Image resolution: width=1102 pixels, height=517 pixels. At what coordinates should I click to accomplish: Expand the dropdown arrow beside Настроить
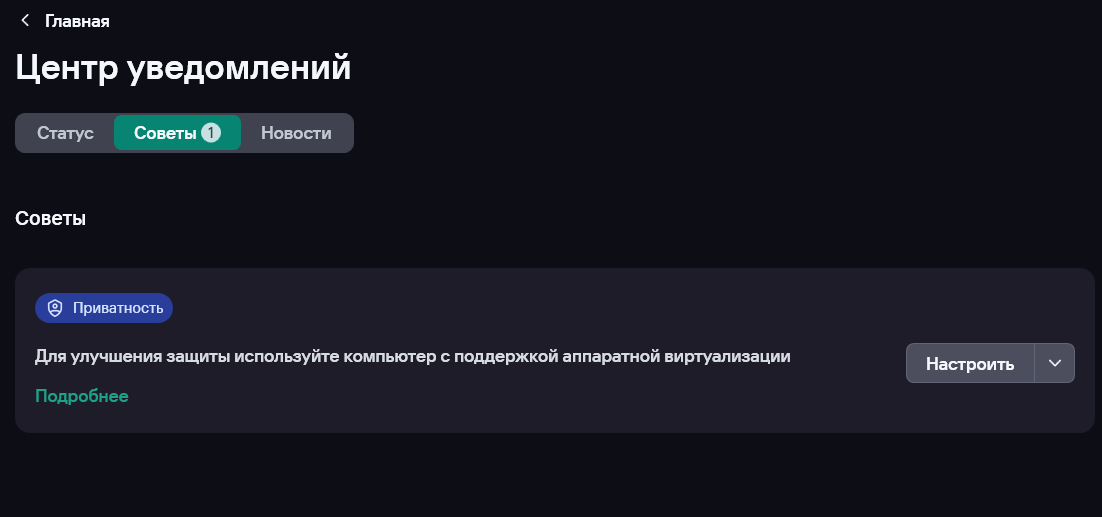click(1054, 363)
